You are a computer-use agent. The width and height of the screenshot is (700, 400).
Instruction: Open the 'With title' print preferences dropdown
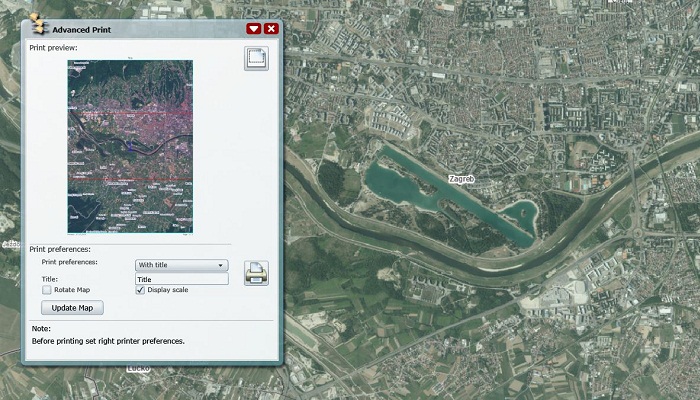pyautogui.click(x=181, y=265)
